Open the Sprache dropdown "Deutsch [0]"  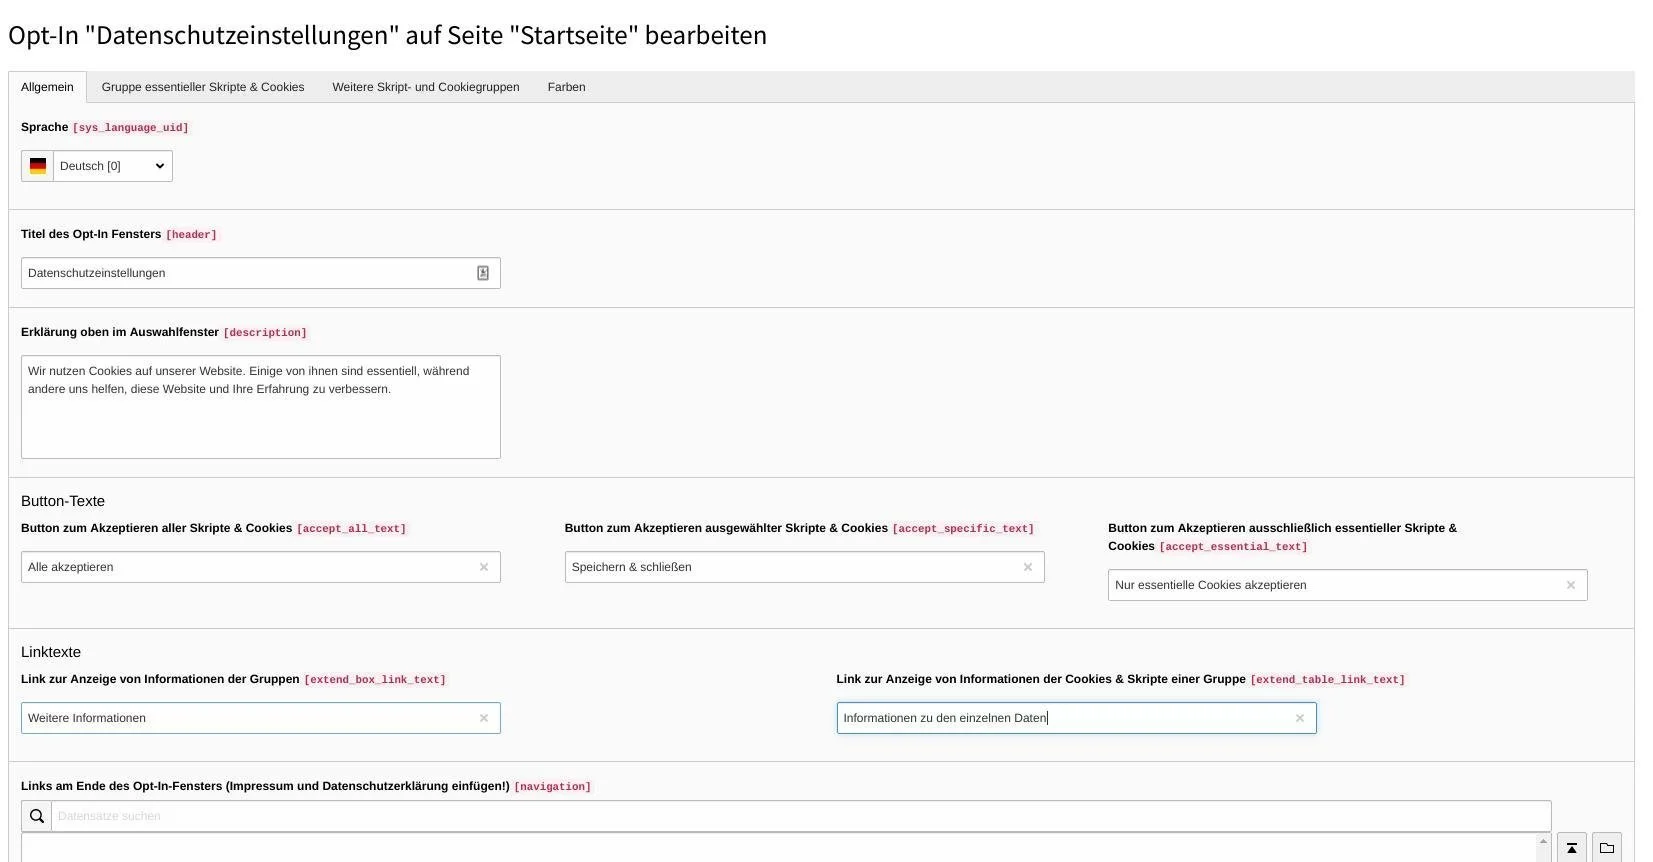point(112,166)
